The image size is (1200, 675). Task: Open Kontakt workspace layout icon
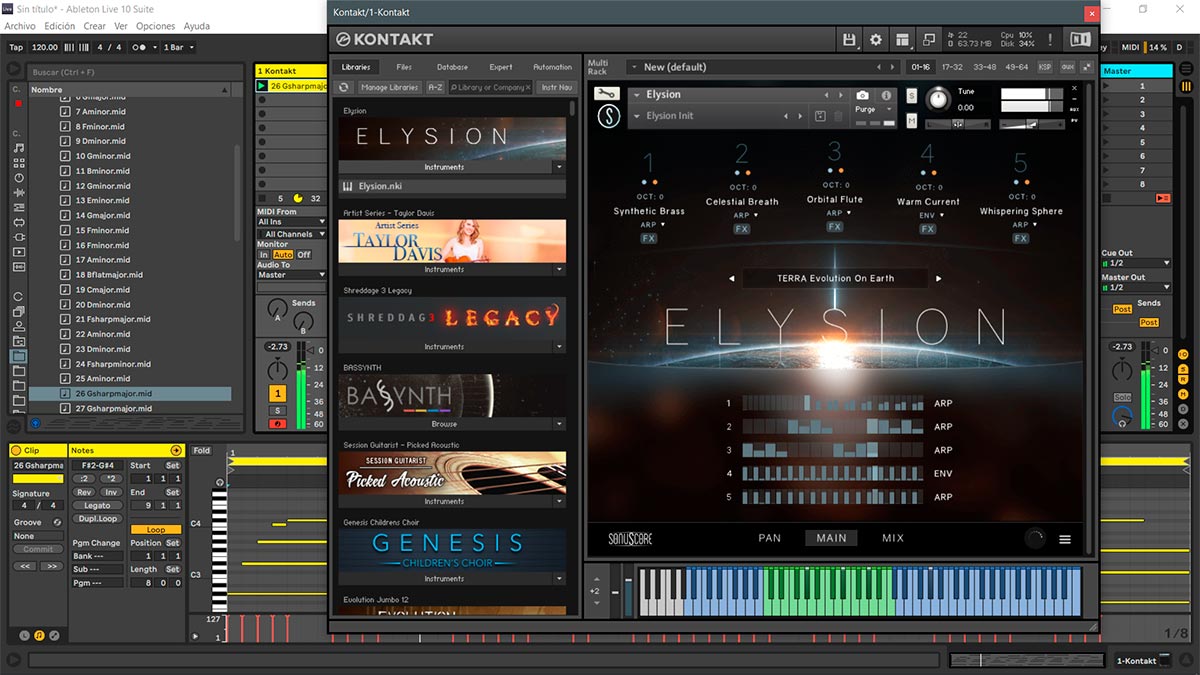click(x=903, y=39)
